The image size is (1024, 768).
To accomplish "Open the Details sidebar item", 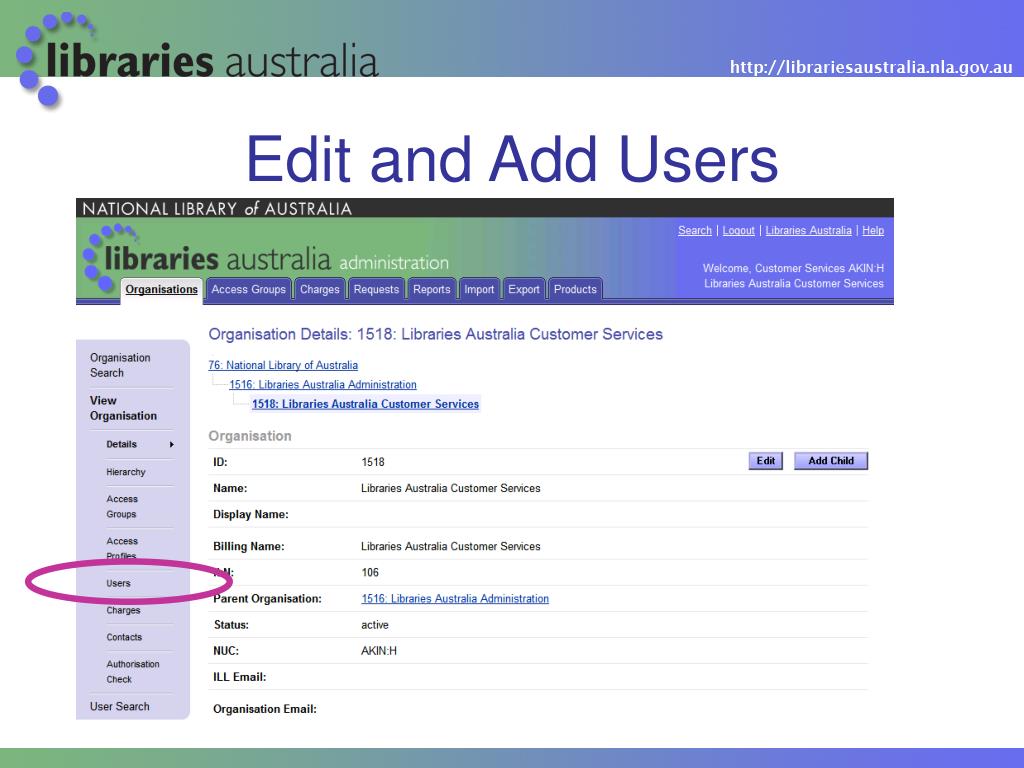I will (x=121, y=444).
